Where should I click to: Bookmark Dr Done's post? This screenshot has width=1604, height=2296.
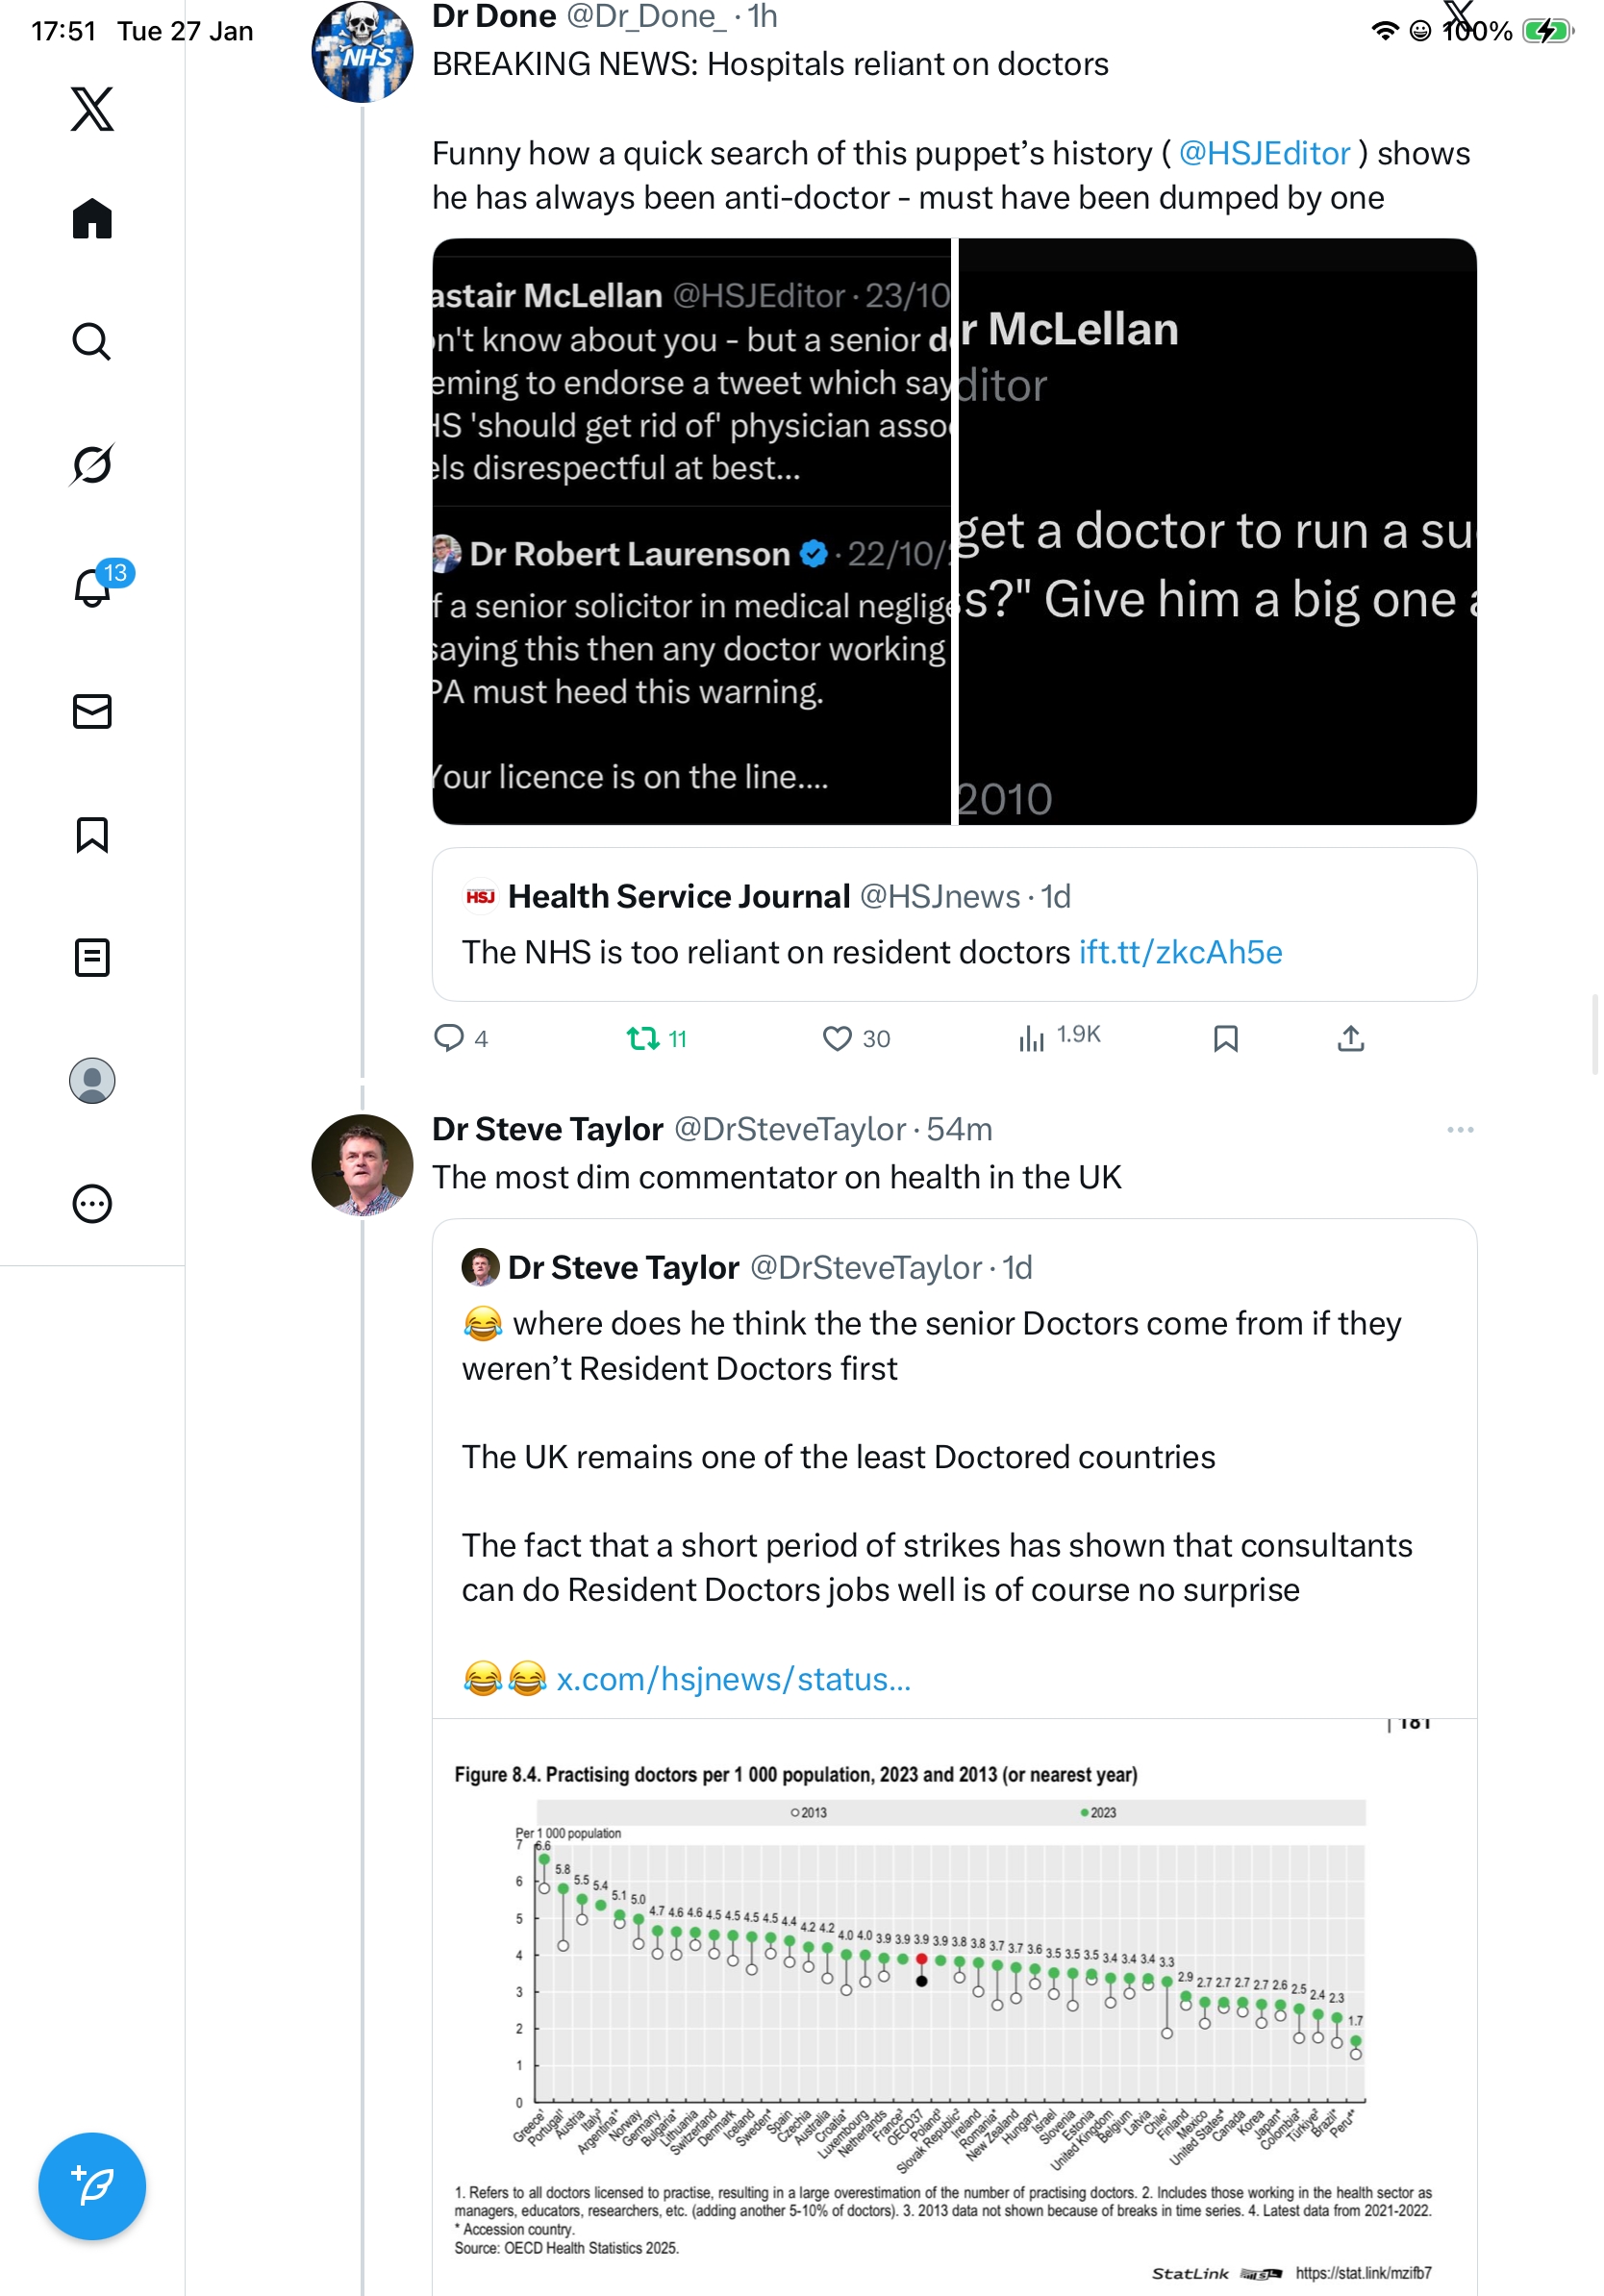pos(1225,1039)
